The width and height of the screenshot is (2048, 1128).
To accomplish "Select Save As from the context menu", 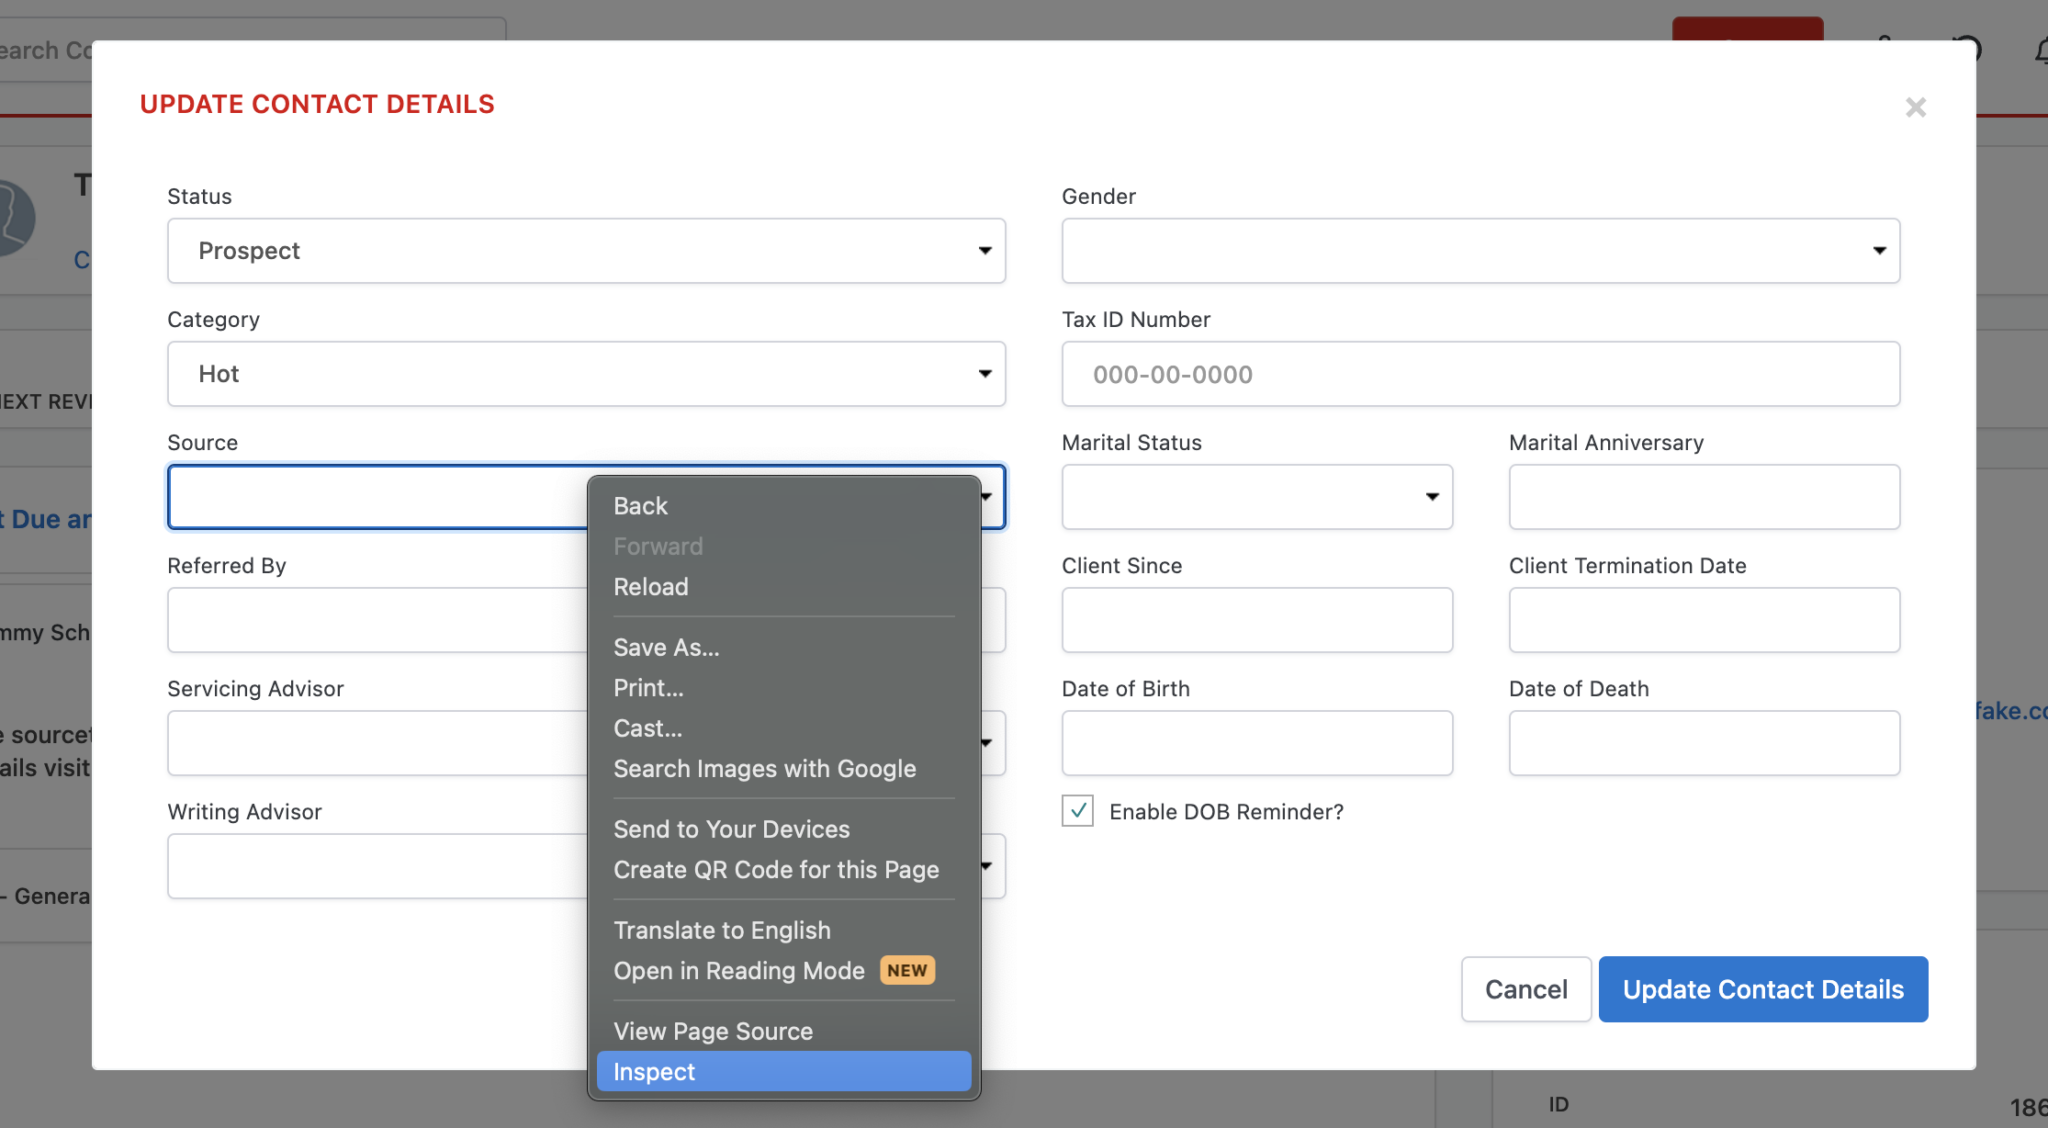I will point(666,647).
